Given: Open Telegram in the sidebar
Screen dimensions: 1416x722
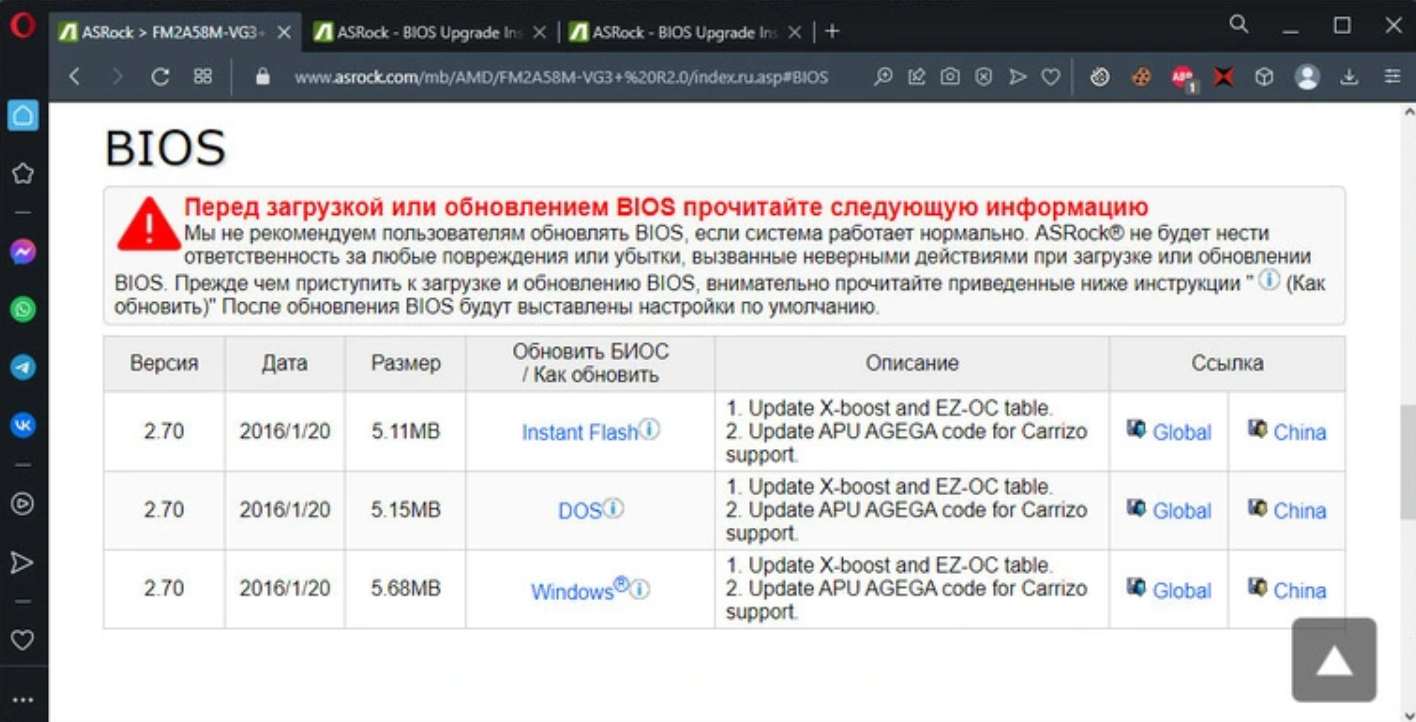Looking at the screenshot, I should (22, 367).
